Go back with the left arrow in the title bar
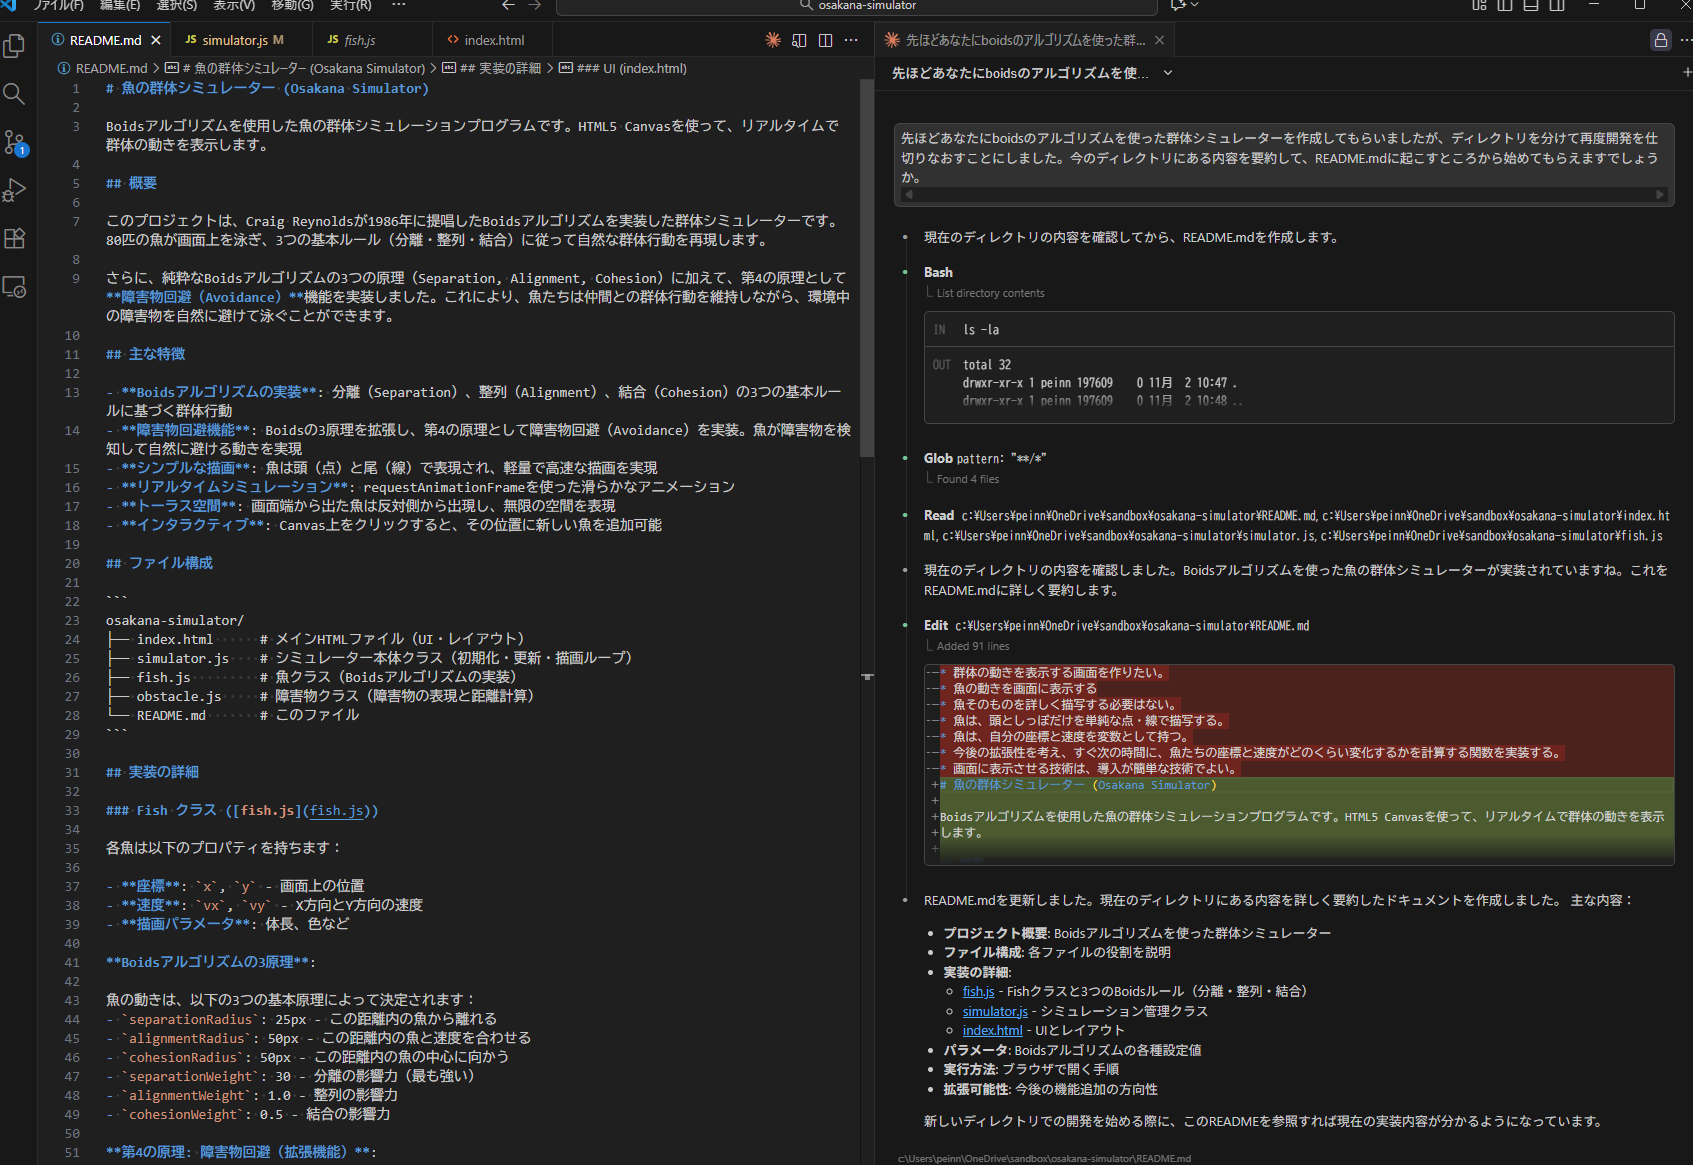The height and width of the screenshot is (1165, 1693). (x=508, y=5)
